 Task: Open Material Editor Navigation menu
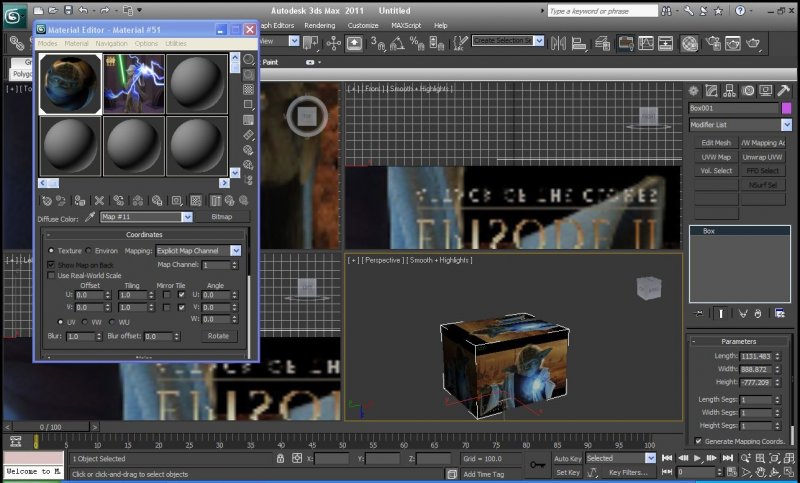click(111, 43)
